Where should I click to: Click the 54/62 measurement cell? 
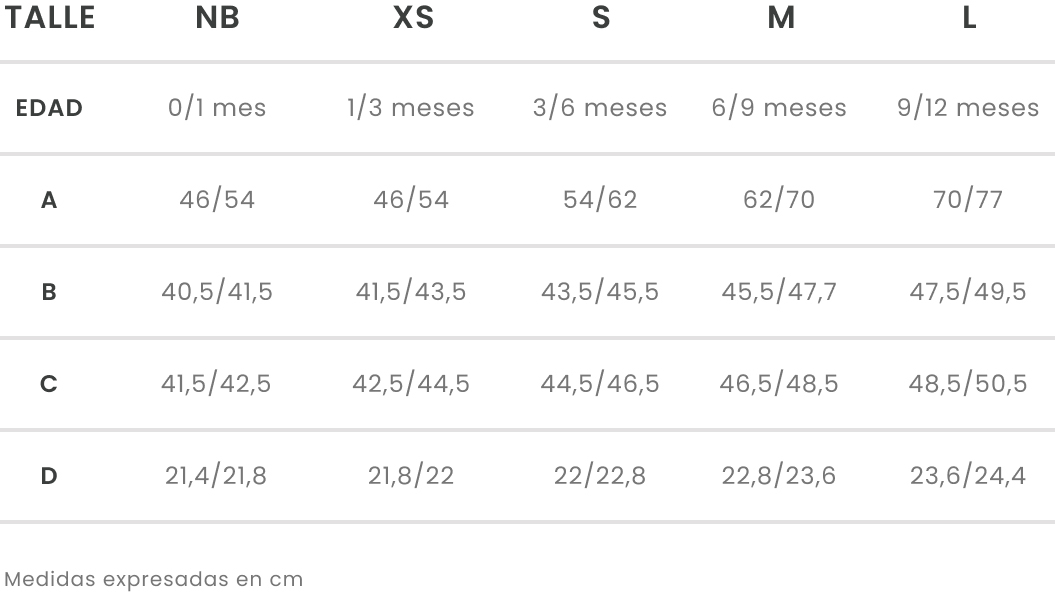click(x=599, y=199)
